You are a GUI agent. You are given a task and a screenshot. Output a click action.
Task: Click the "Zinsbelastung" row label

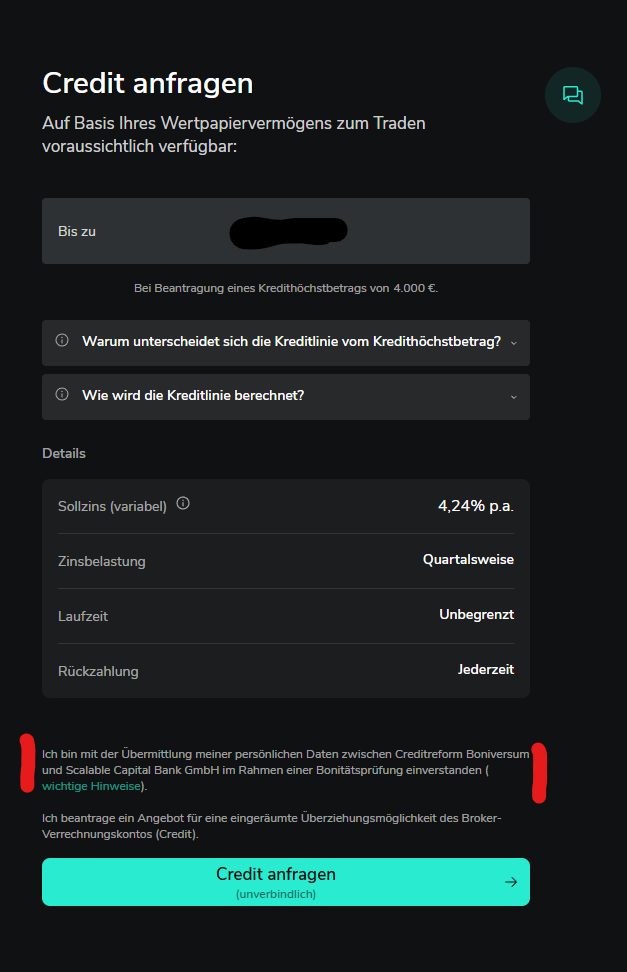tap(102, 562)
